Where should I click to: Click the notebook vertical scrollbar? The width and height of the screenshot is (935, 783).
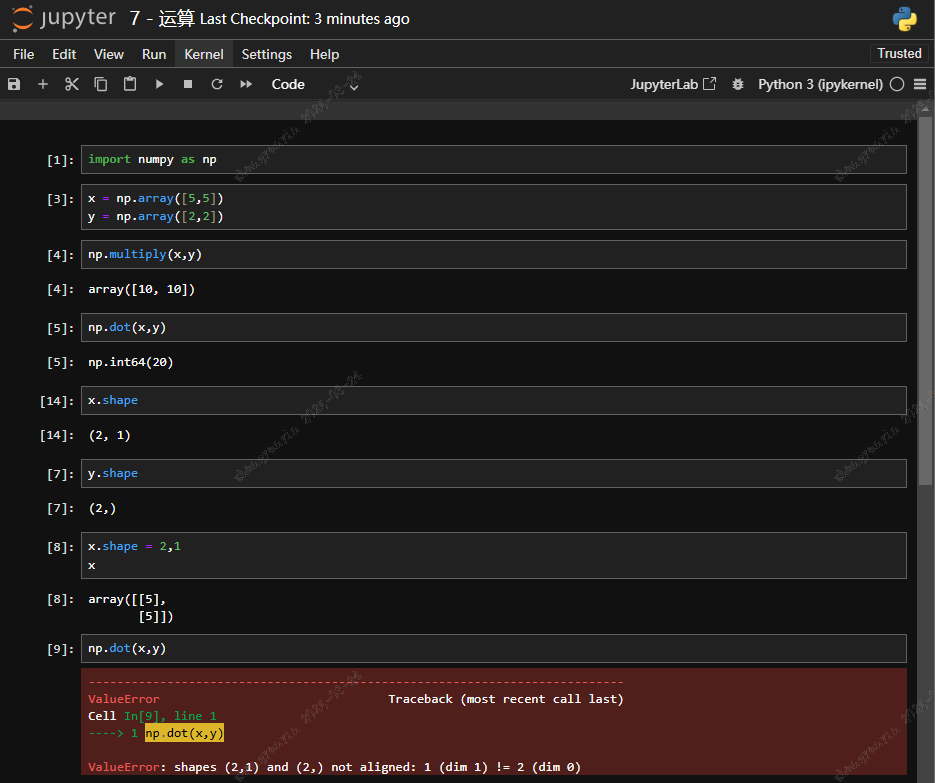[925, 301]
